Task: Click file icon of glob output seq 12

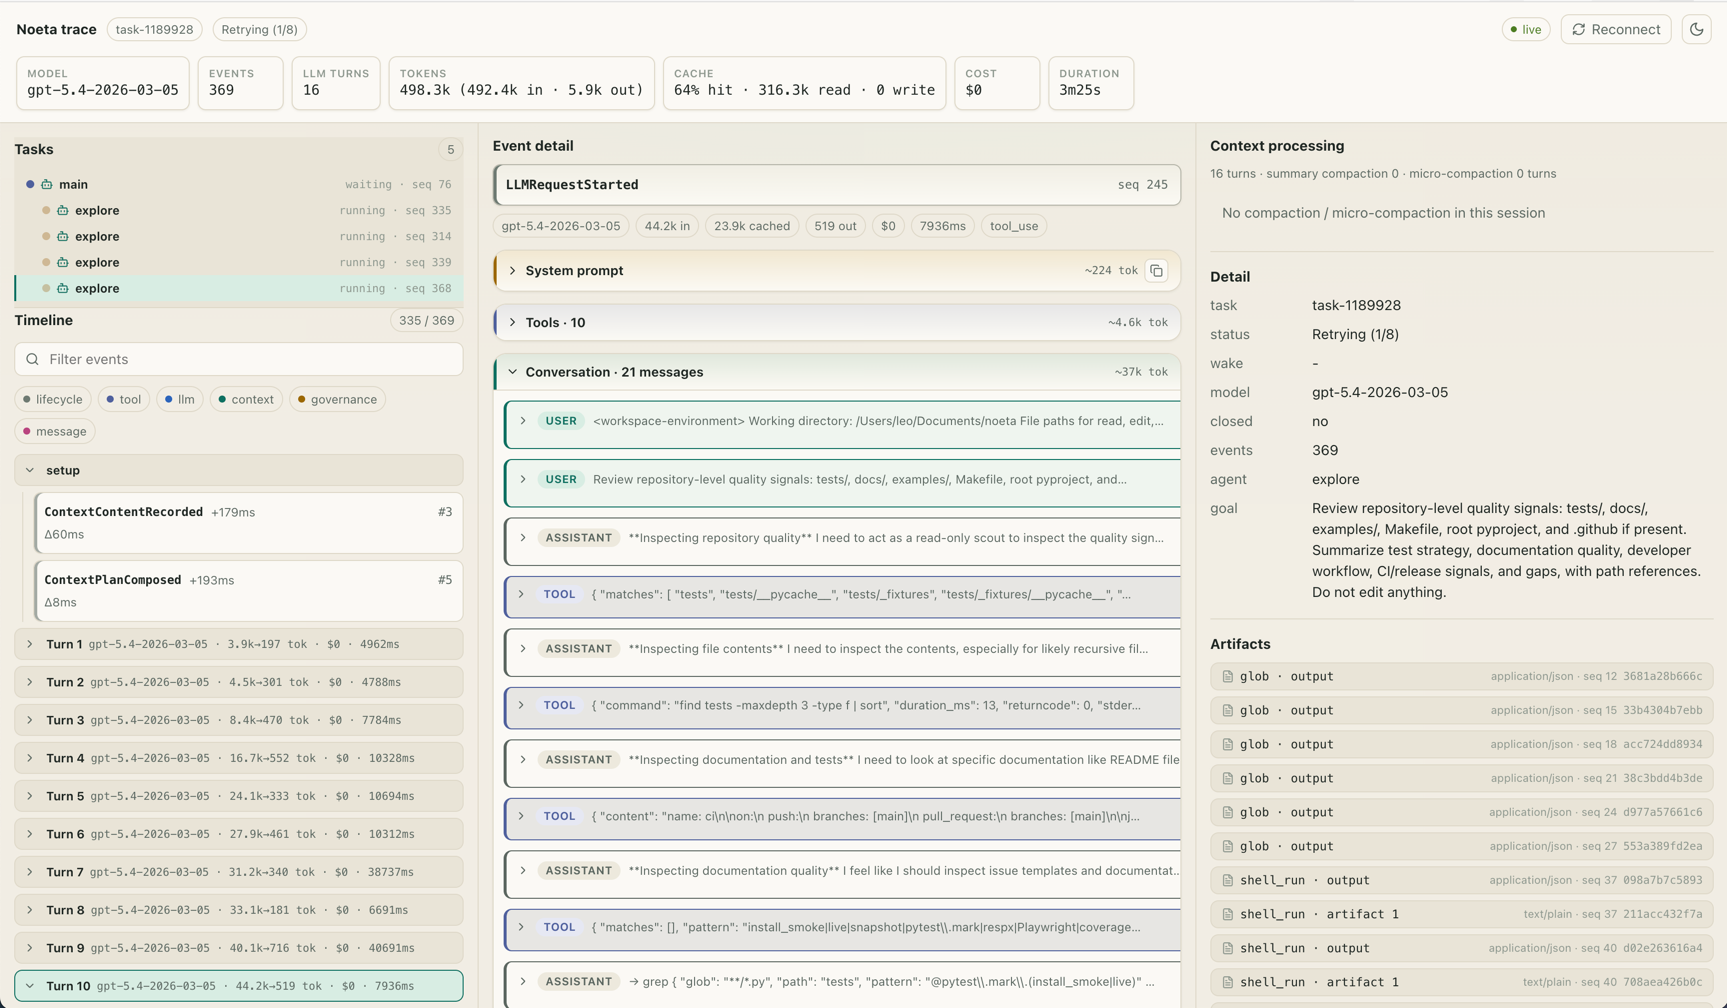Action: (1227, 676)
